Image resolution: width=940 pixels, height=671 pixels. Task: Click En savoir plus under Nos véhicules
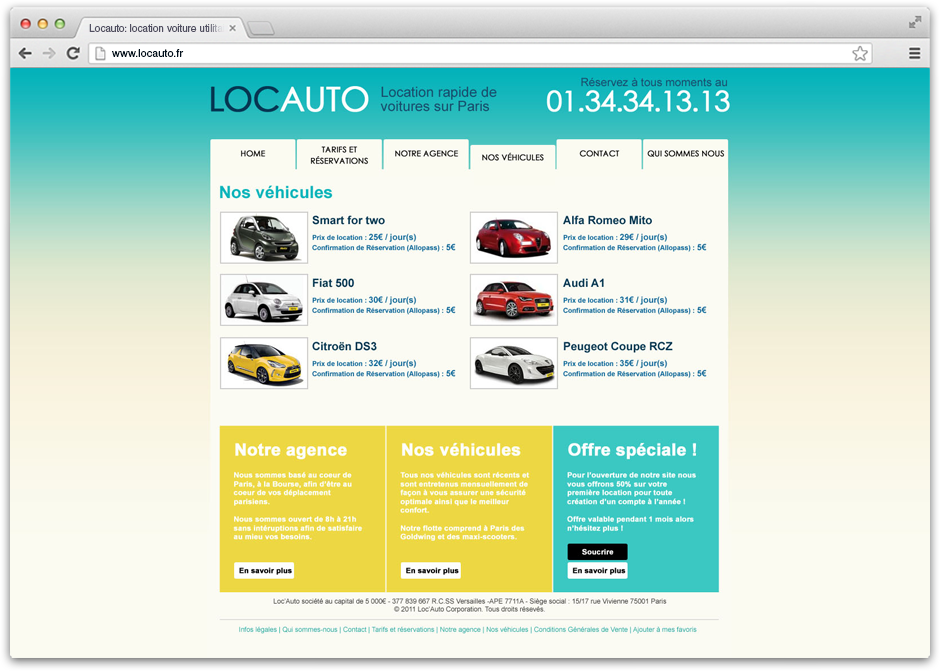431,571
